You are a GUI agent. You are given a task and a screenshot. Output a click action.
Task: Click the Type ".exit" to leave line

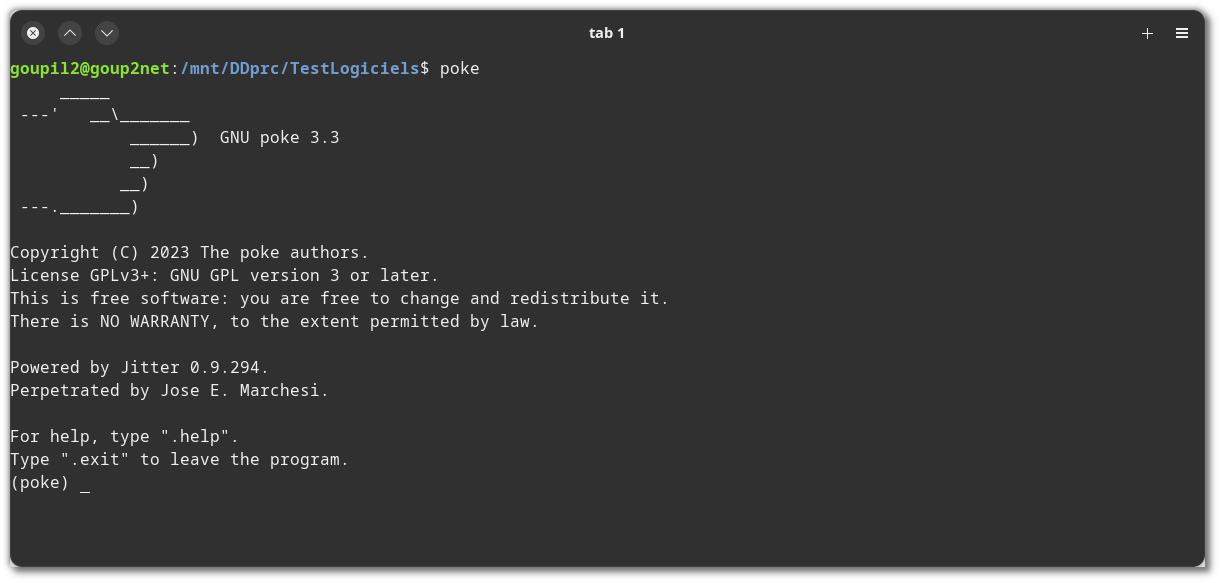[180, 460]
